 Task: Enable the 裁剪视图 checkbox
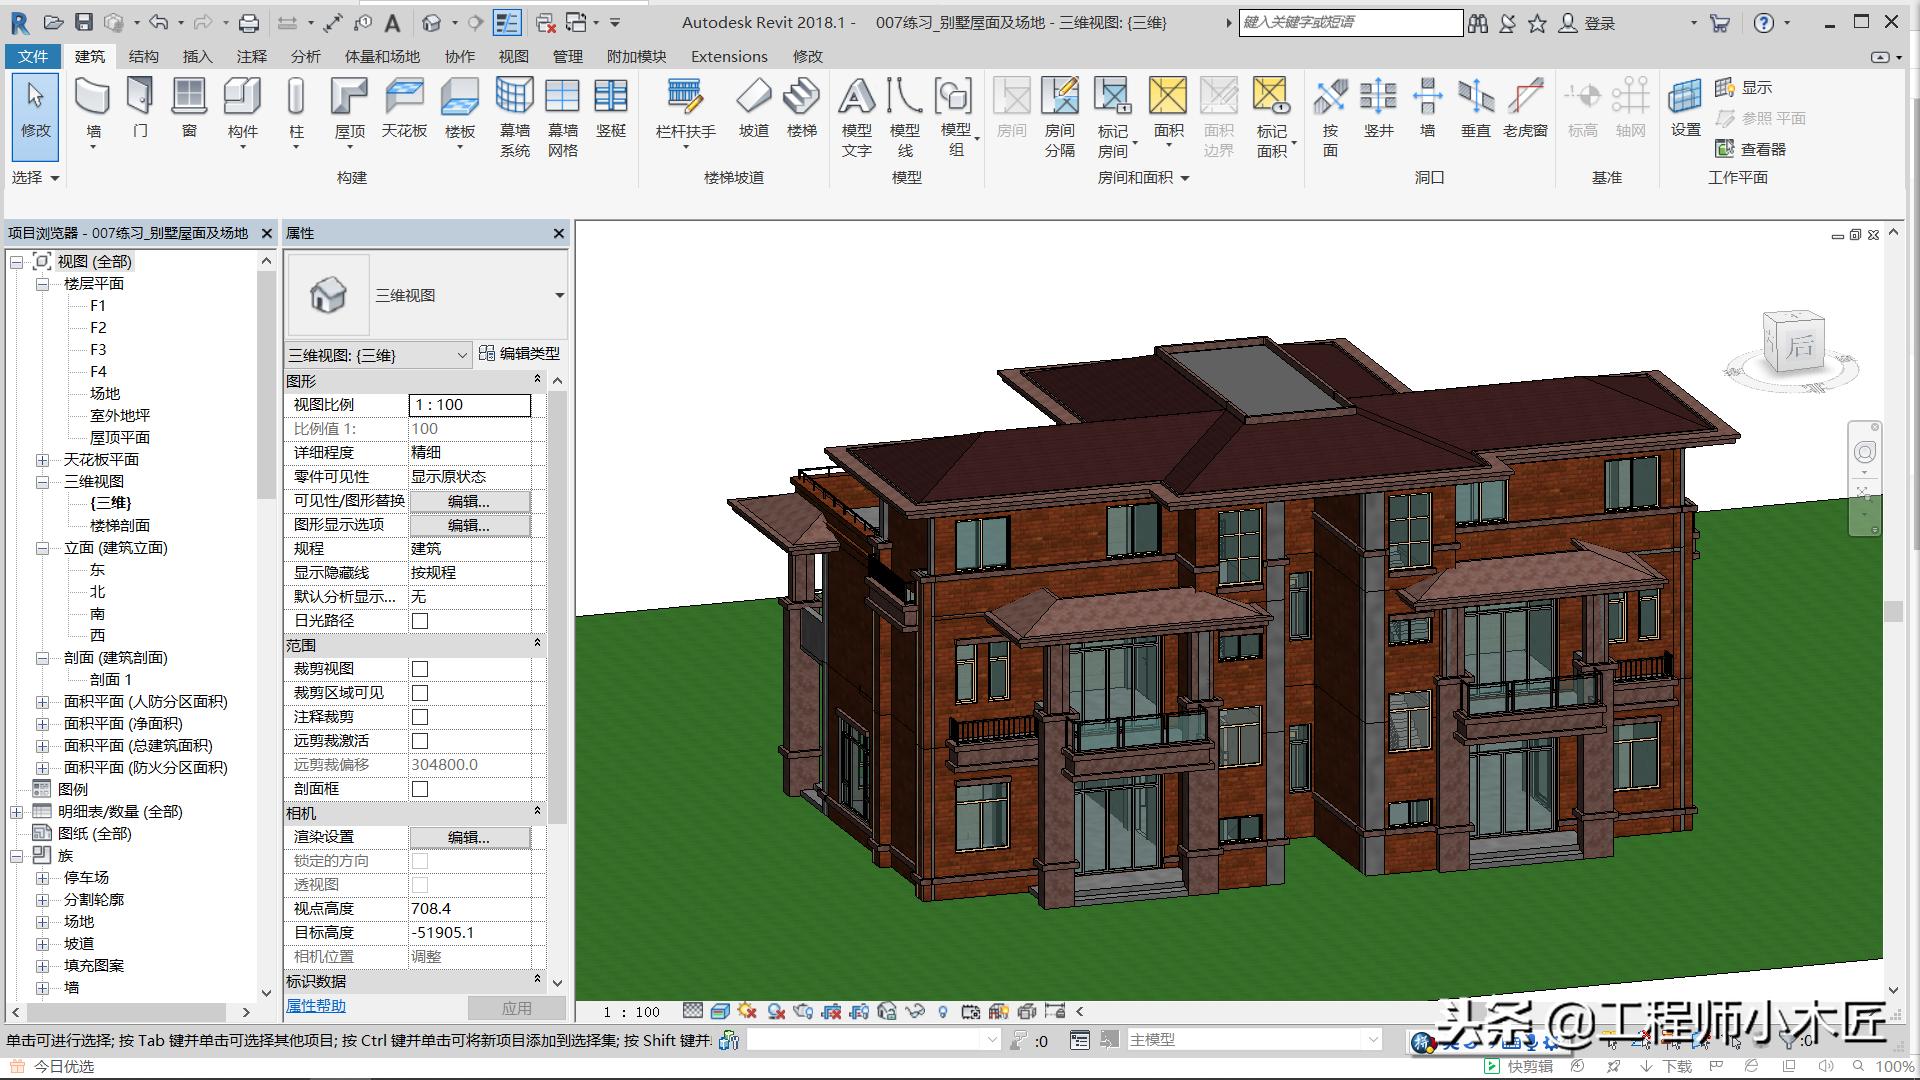(x=418, y=668)
